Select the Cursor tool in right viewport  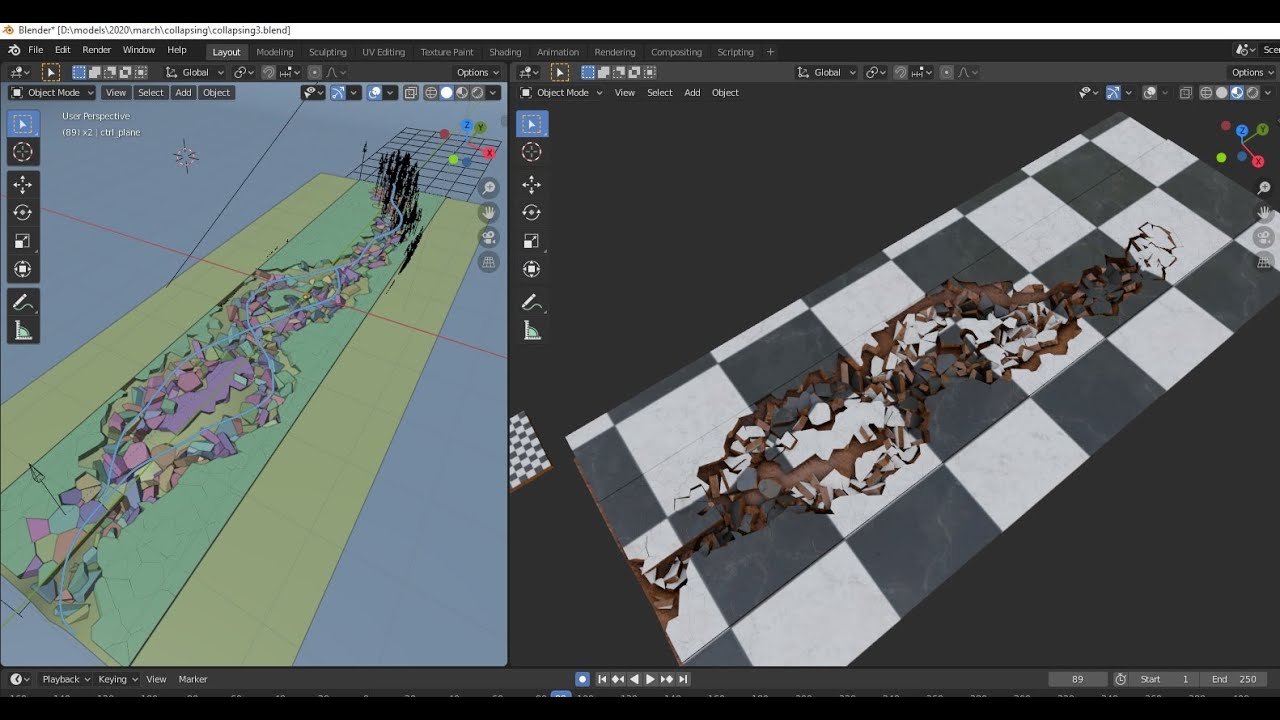[x=532, y=152]
